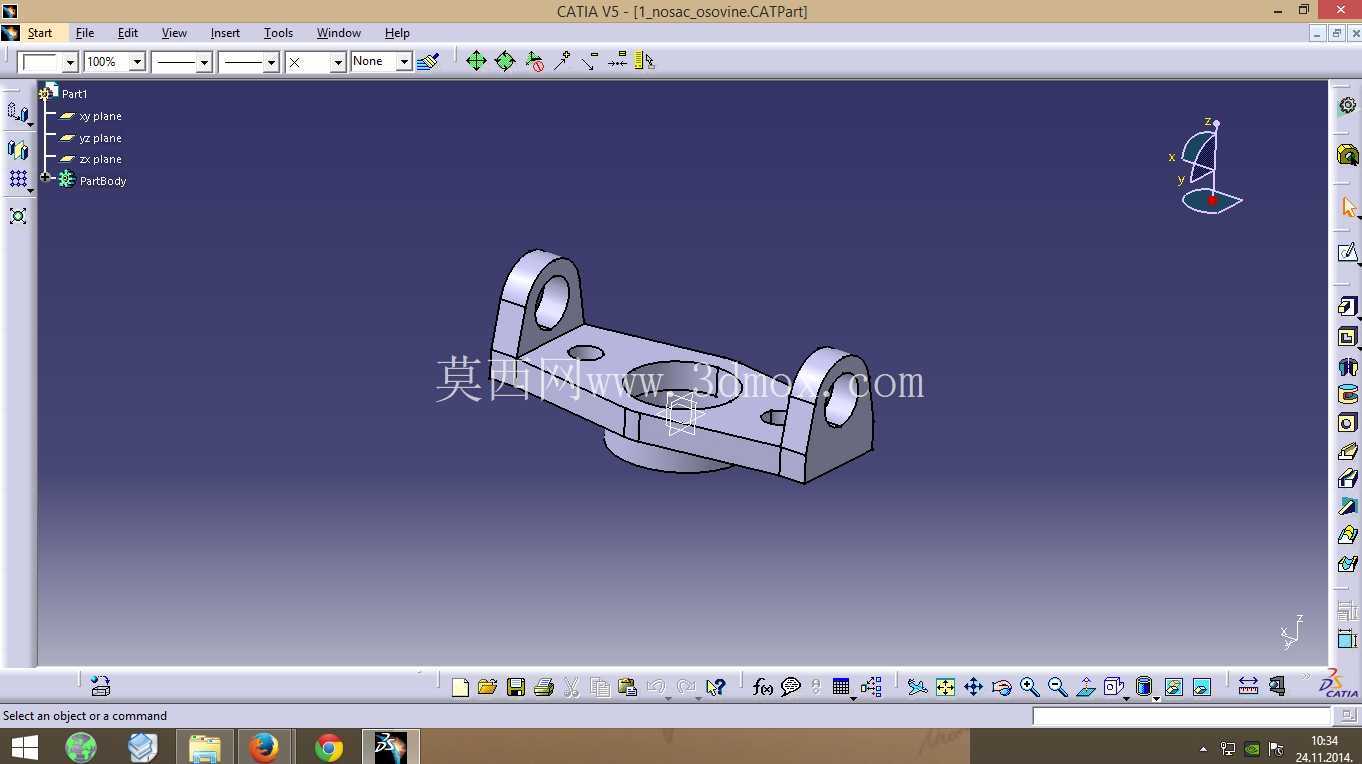Select the Hole tool
Screen dimensions: 1362x764
[x=1347, y=423]
